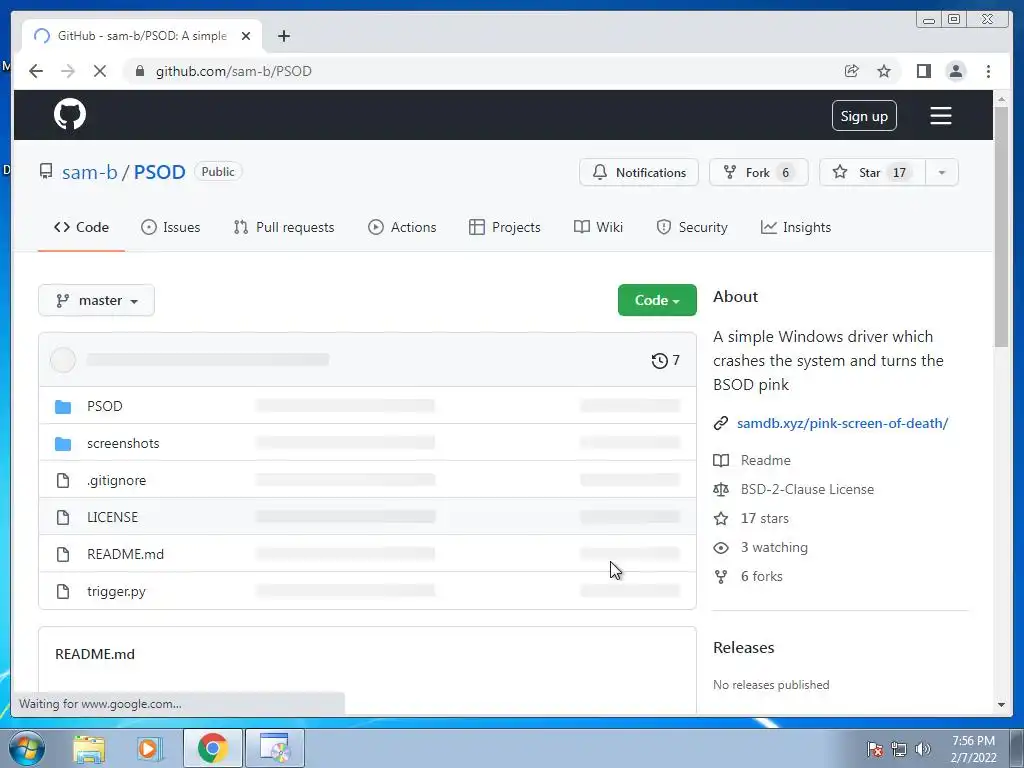Open the trigger.py file name
This screenshot has width=1024, height=768.
(x=116, y=592)
